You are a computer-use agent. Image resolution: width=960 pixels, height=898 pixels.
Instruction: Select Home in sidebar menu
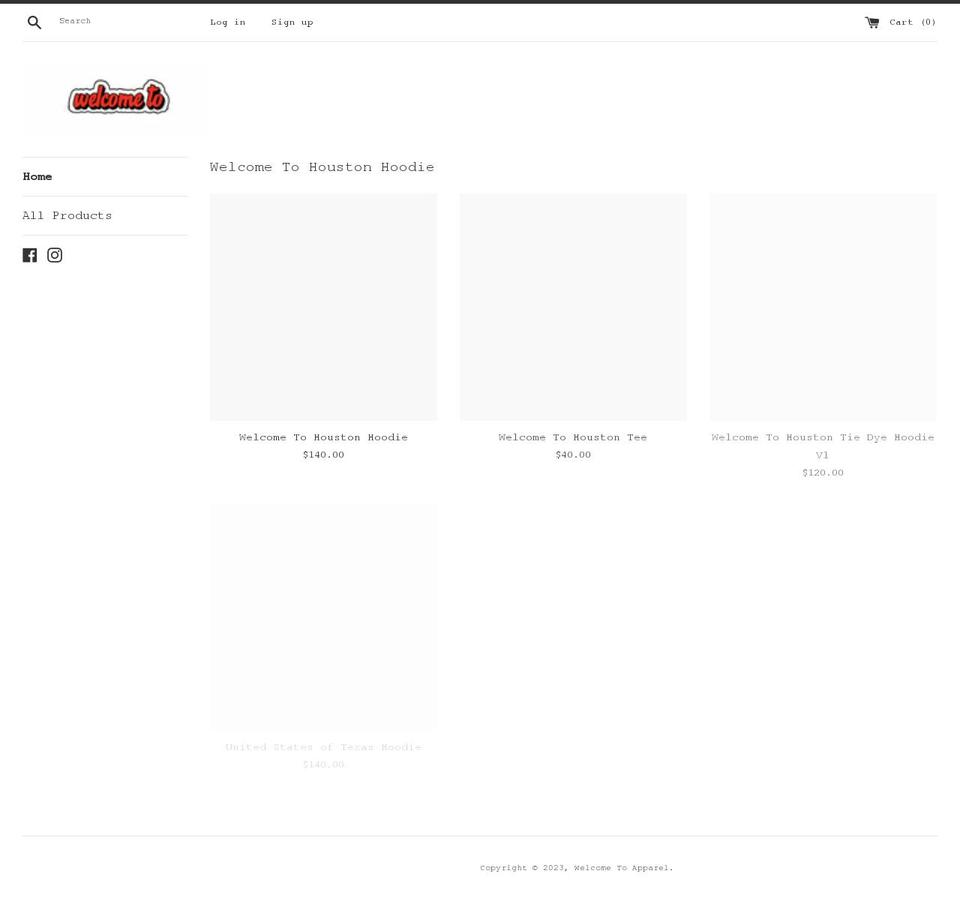37,176
